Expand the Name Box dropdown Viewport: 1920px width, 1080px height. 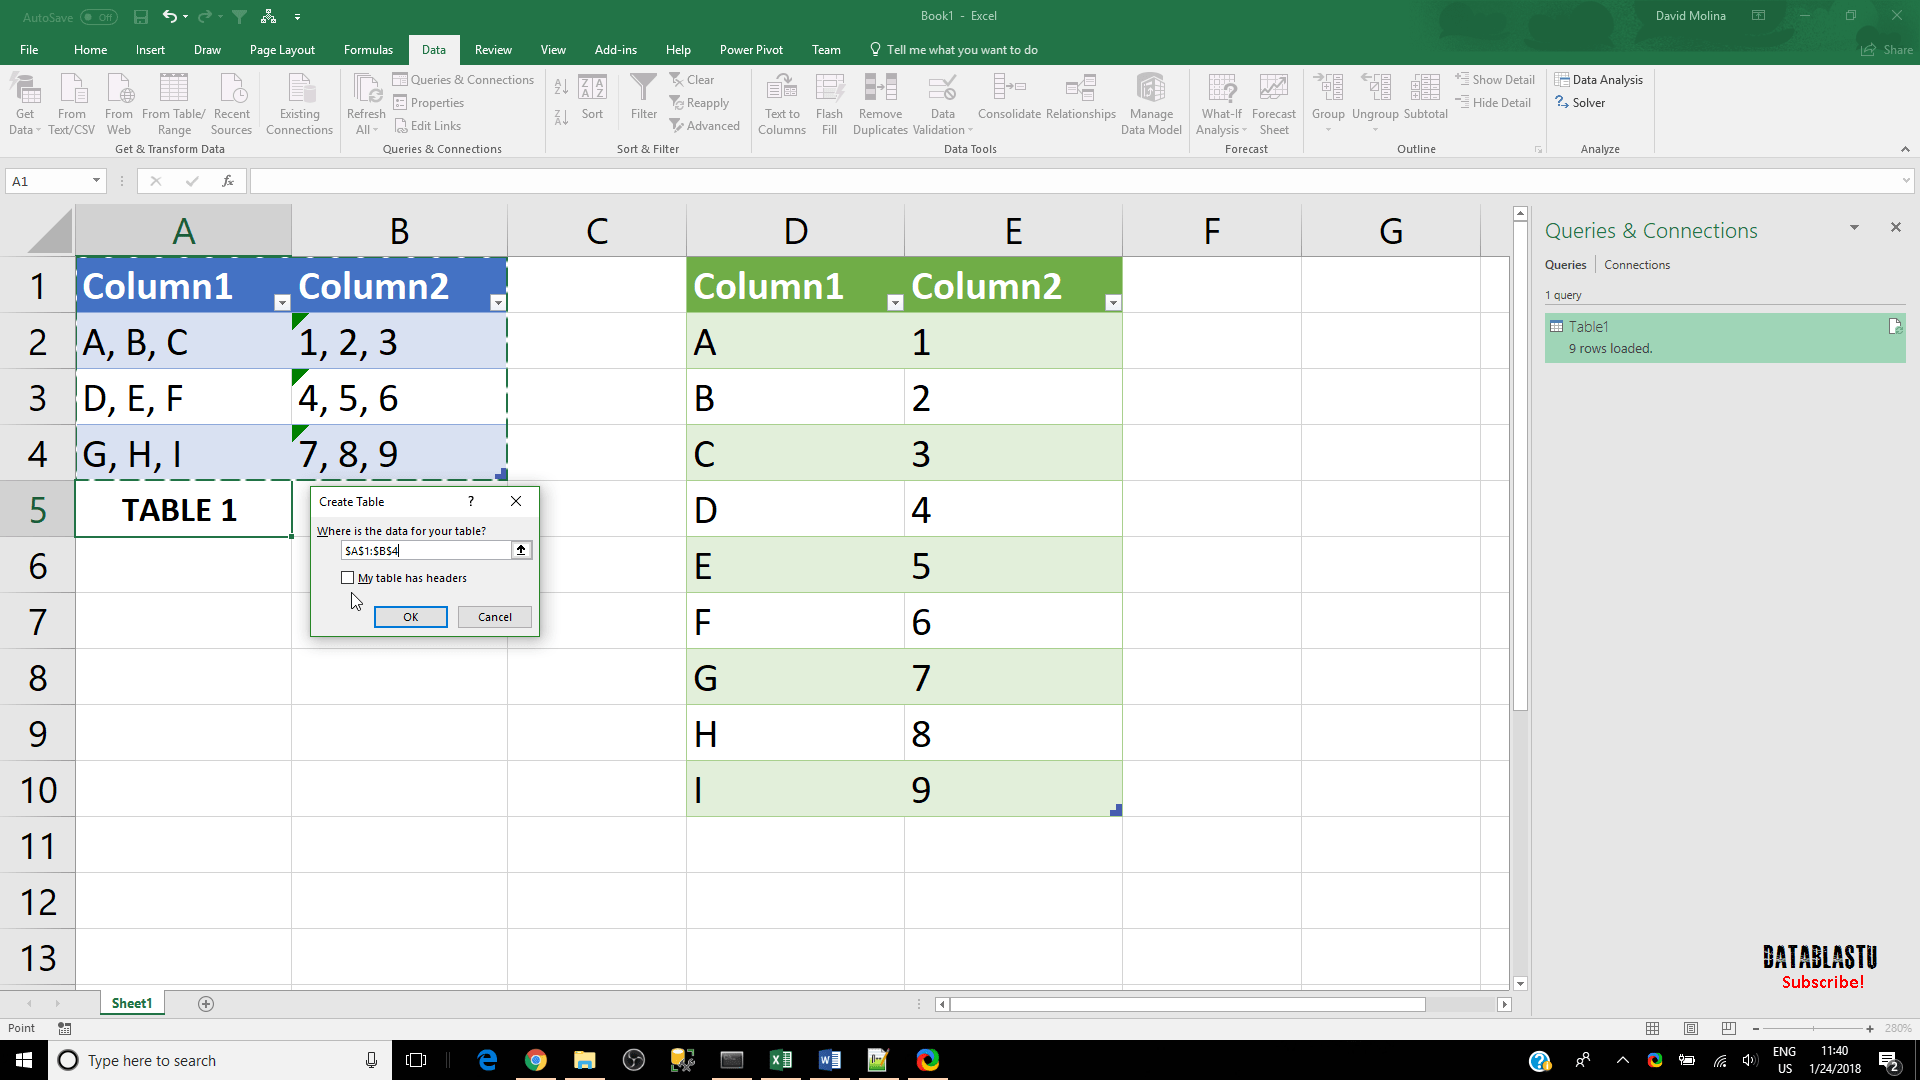click(x=96, y=181)
